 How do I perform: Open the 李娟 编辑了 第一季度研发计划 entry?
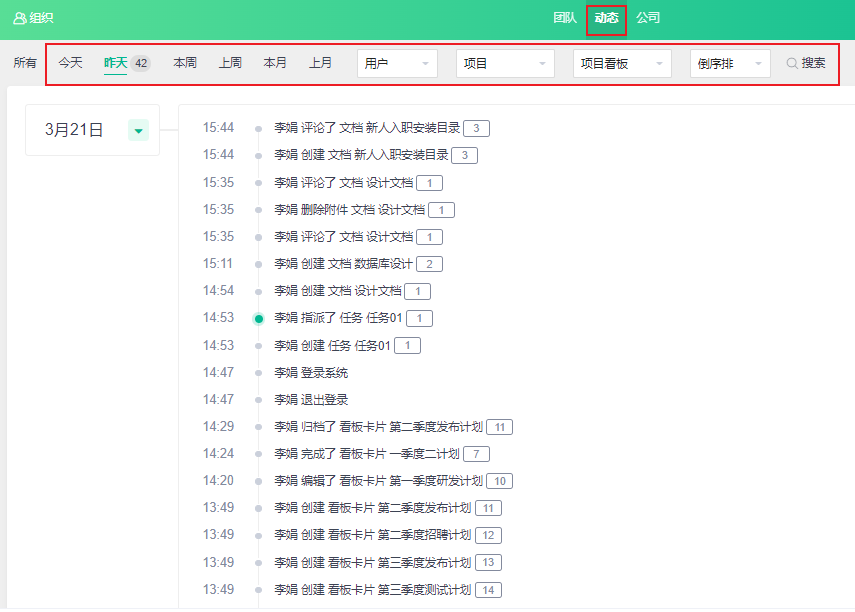pyautogui.click(x=378, y=481)
